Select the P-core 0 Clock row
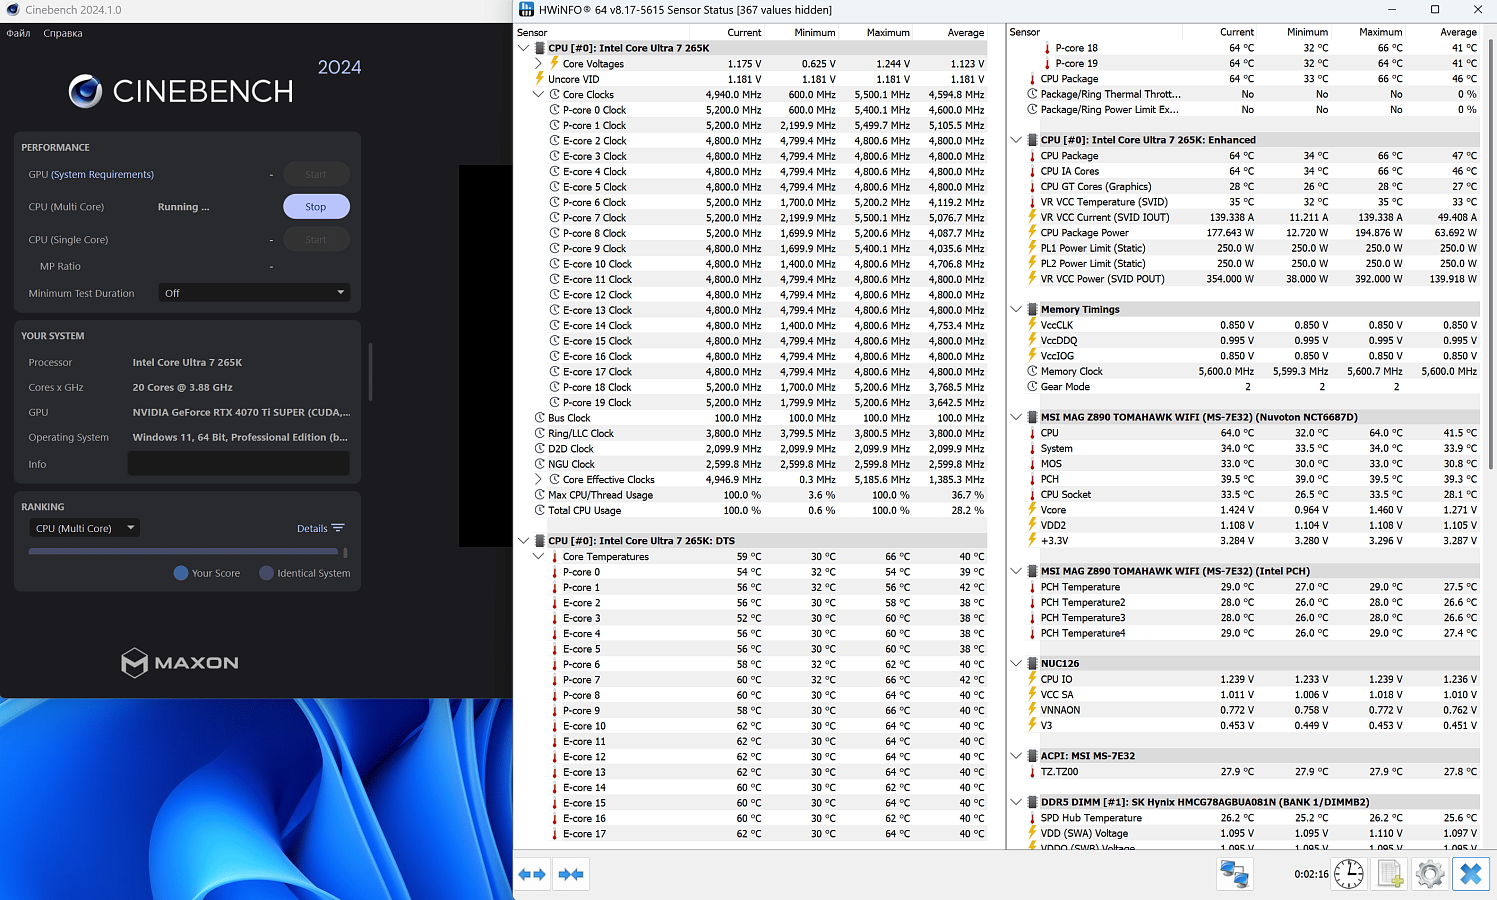The width and height of the screenshot is (1497, 900). (x=751, y=110)
